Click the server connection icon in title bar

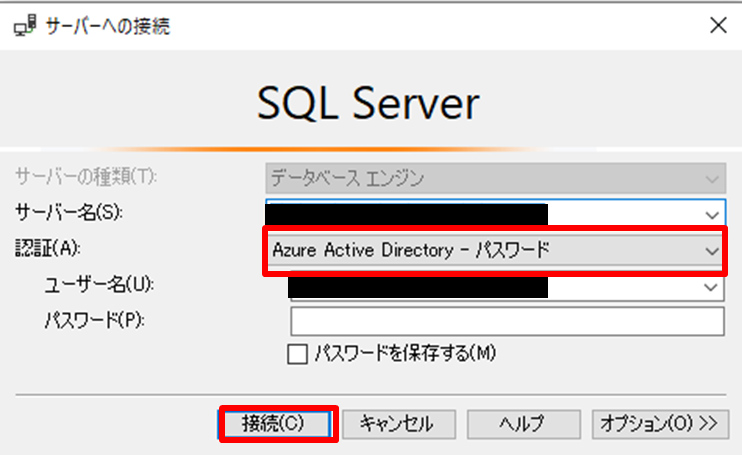click(25, 26)
